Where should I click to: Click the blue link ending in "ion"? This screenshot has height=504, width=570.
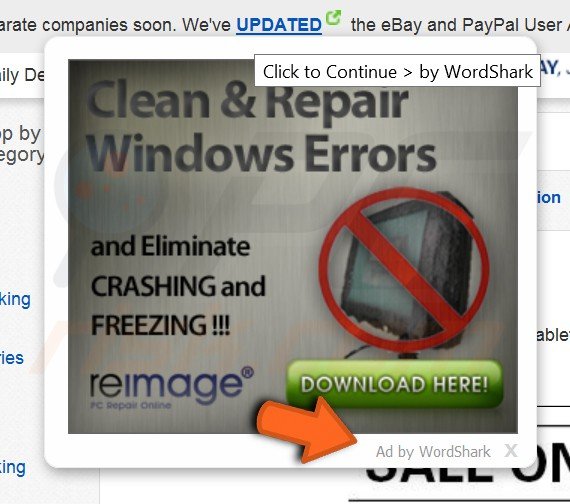tap(549, 197)
